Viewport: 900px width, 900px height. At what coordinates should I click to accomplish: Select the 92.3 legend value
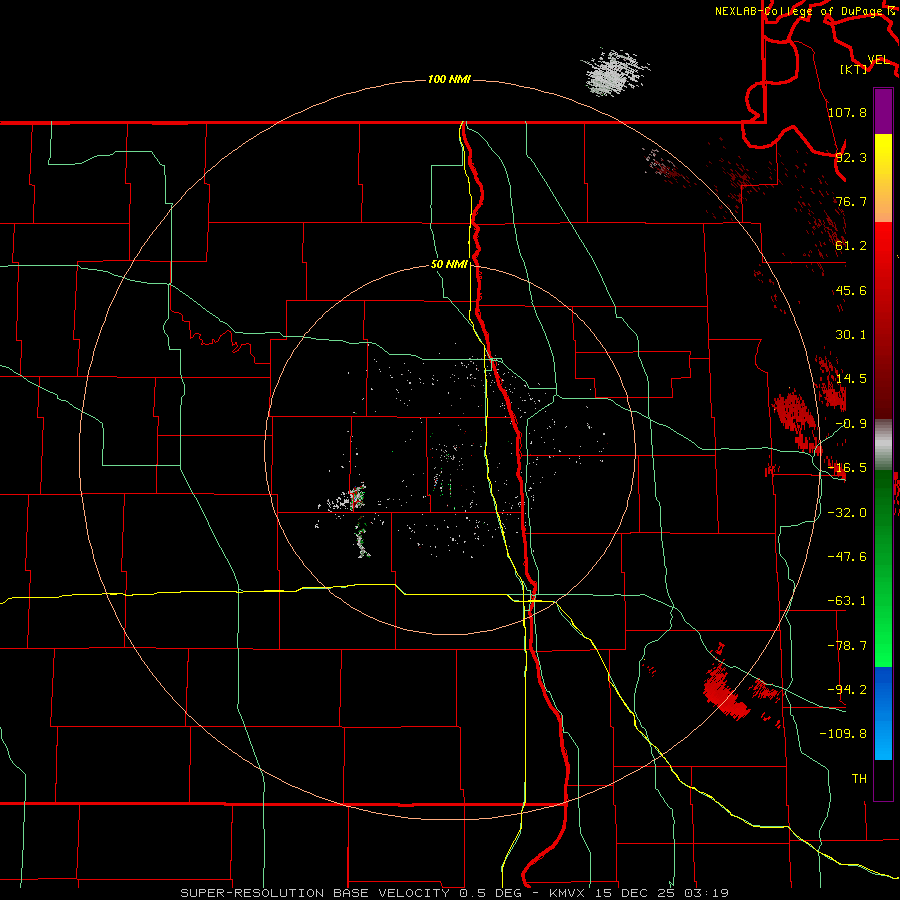(x=851, y=157)
